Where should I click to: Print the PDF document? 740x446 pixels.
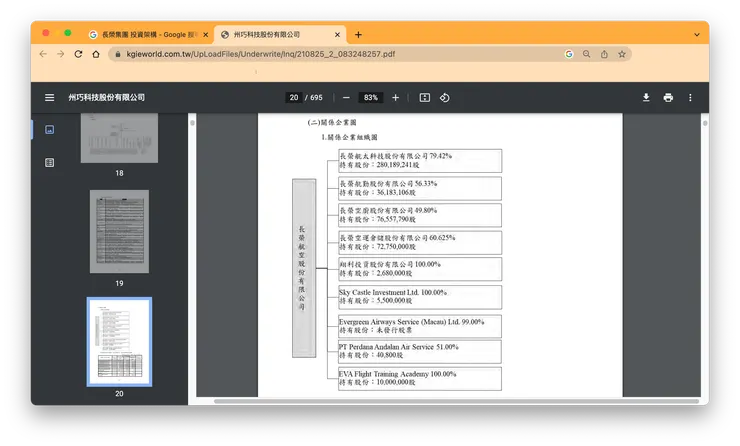[x=668, y=98]
